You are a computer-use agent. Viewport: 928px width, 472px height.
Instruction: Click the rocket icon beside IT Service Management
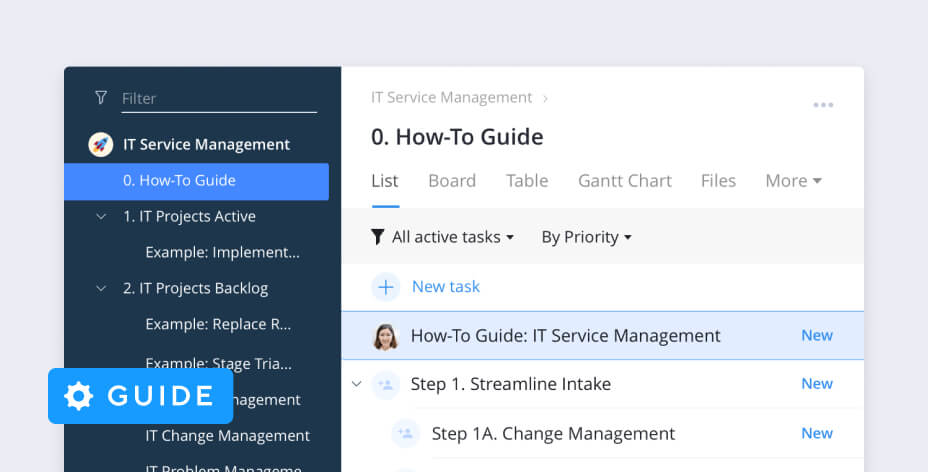click(x=100, y=144)
